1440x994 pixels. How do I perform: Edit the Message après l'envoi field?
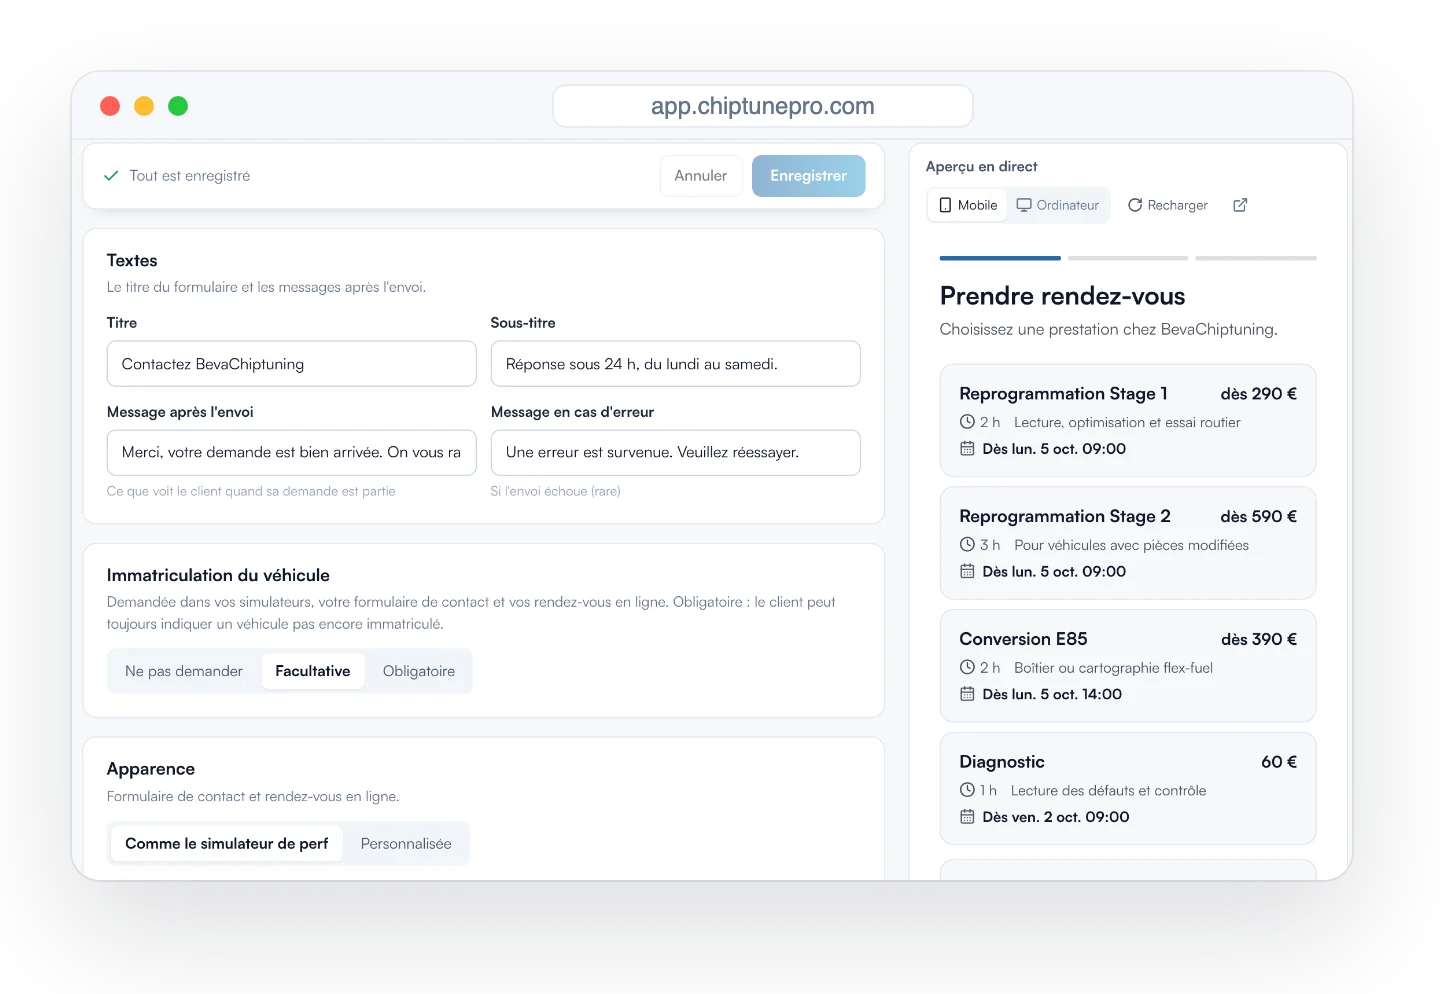tap(292, 453)
